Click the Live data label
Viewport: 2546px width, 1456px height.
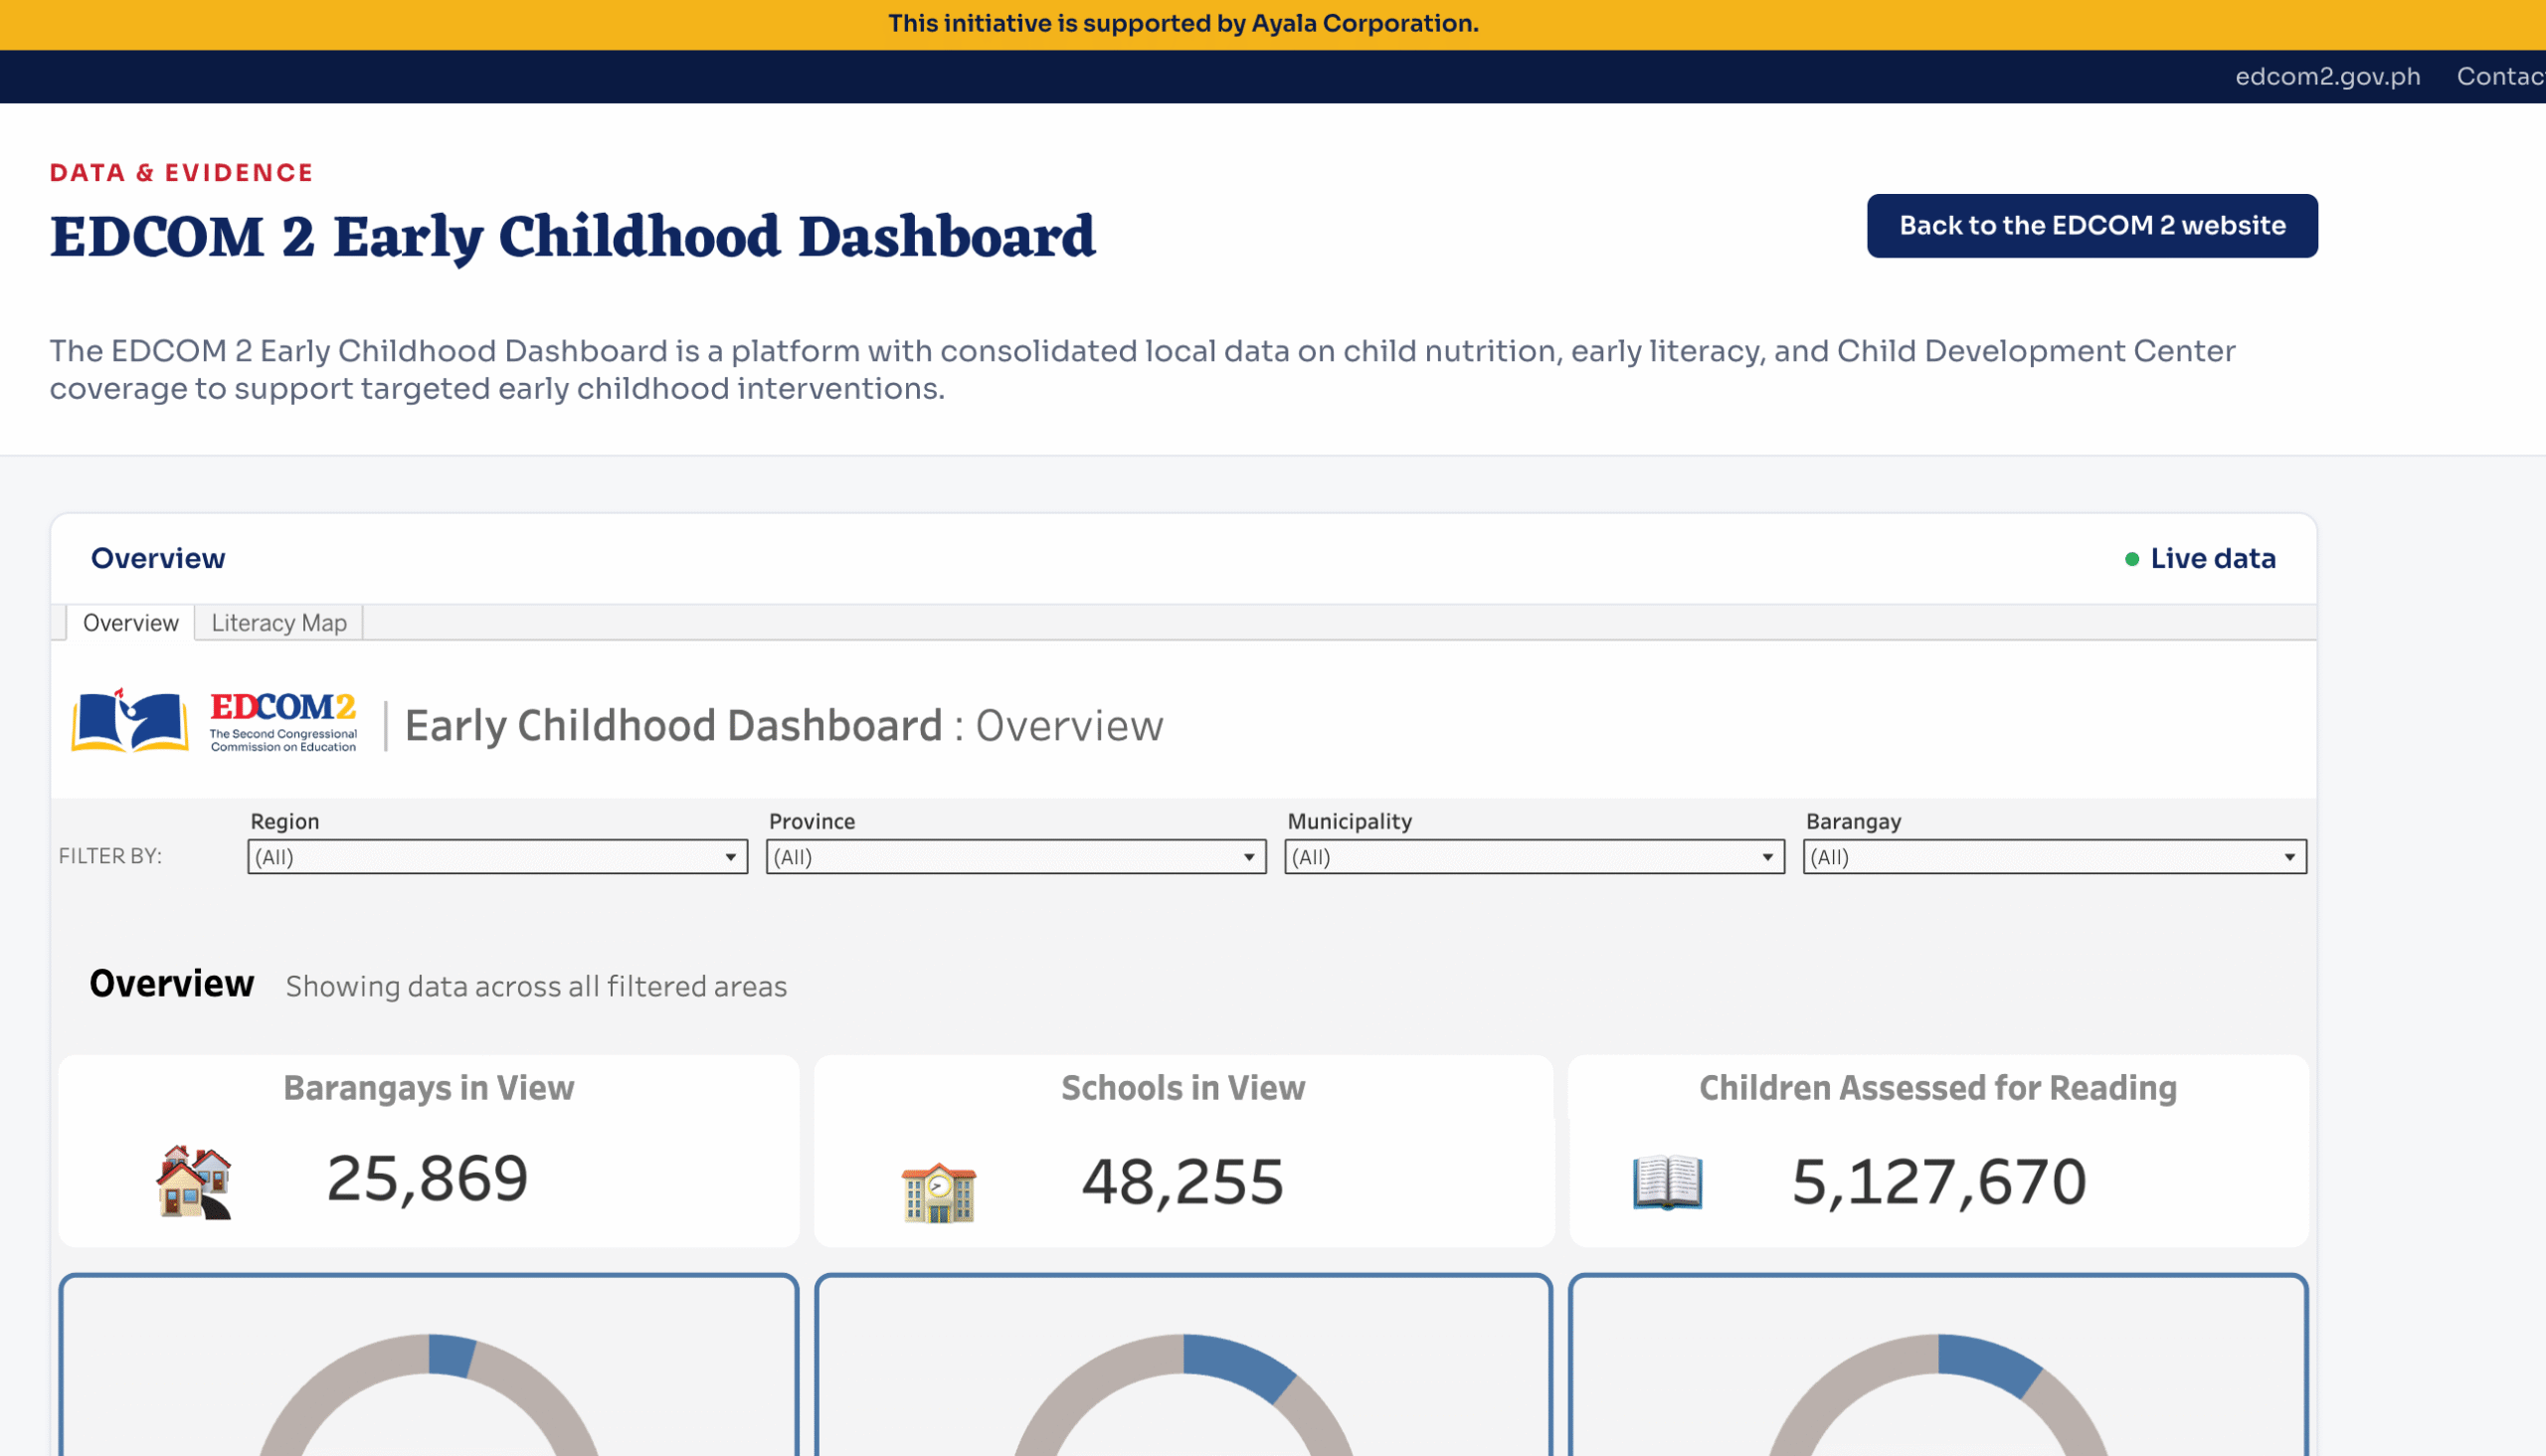tap(2212, 559)
